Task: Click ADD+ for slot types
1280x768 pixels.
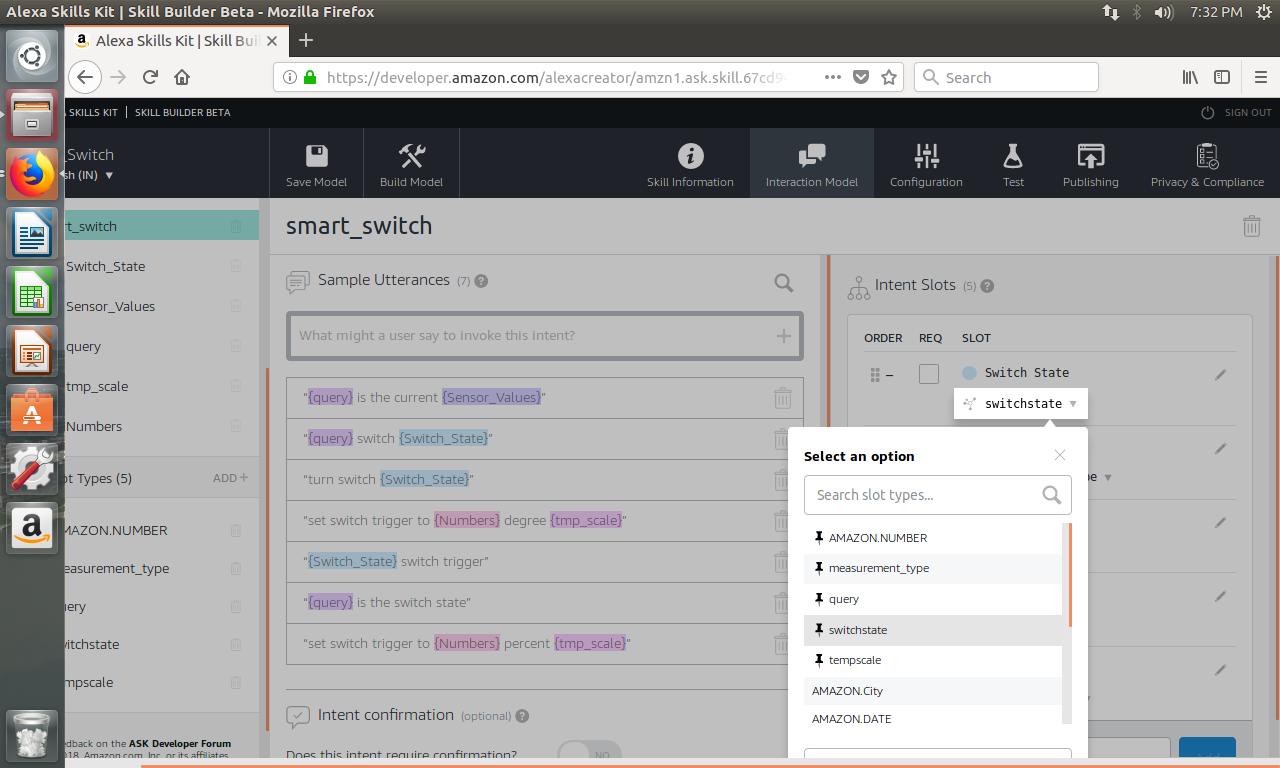Action: [x=230, y=478]
